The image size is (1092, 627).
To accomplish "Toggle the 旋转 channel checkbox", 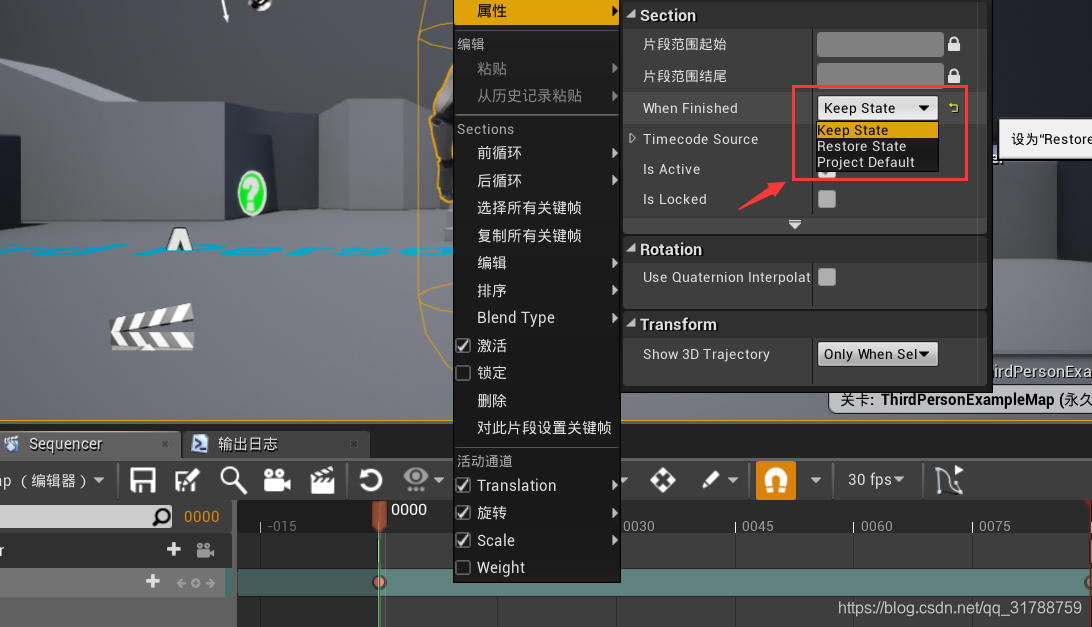I will 463,513.
